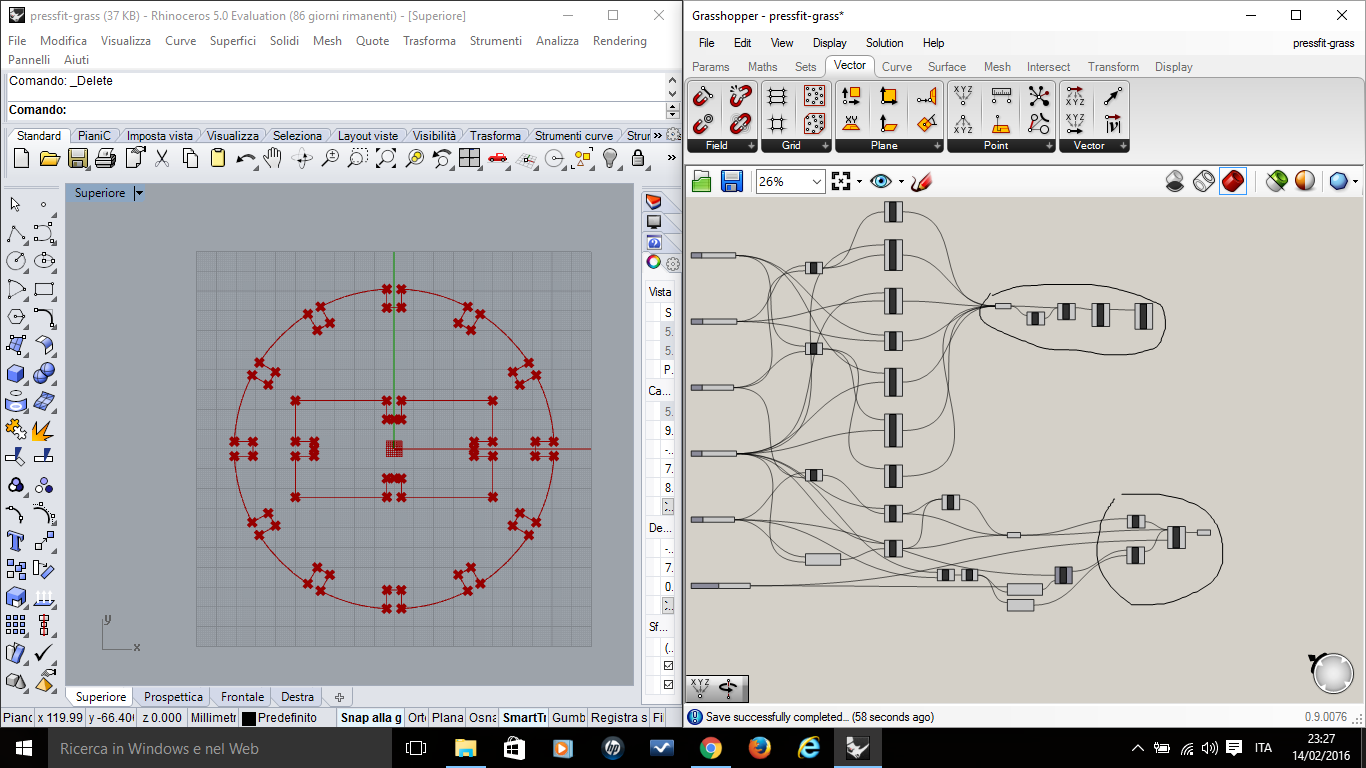1366x768 pixels.
Task: Open the Superiore viewport title dropdown arrow
Action: click(139, 193)
